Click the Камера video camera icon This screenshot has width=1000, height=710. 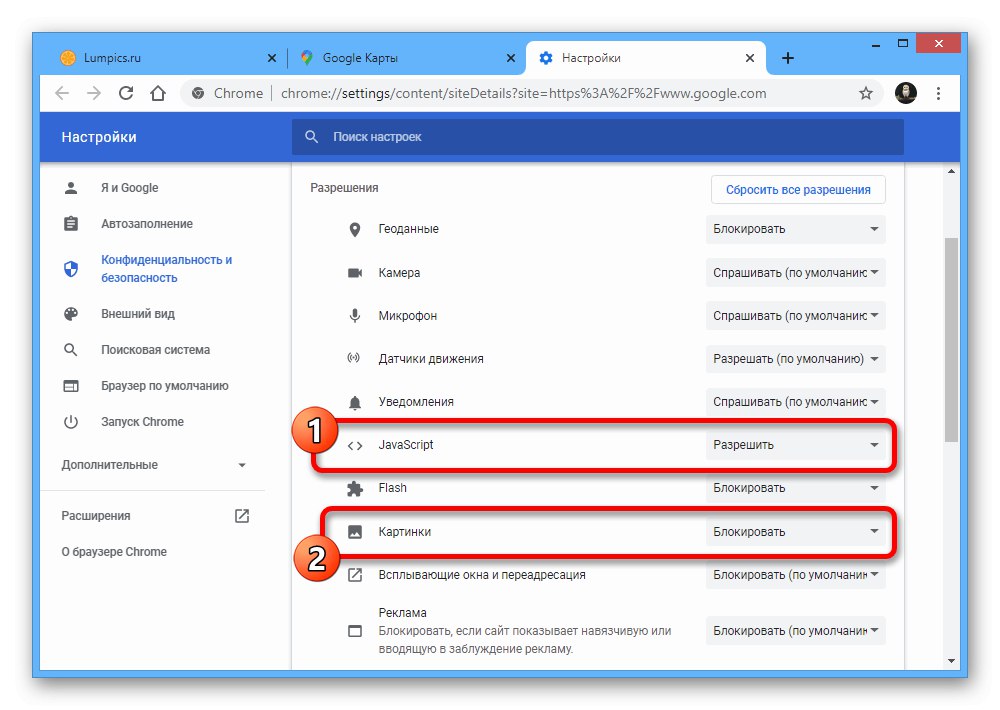355,272
